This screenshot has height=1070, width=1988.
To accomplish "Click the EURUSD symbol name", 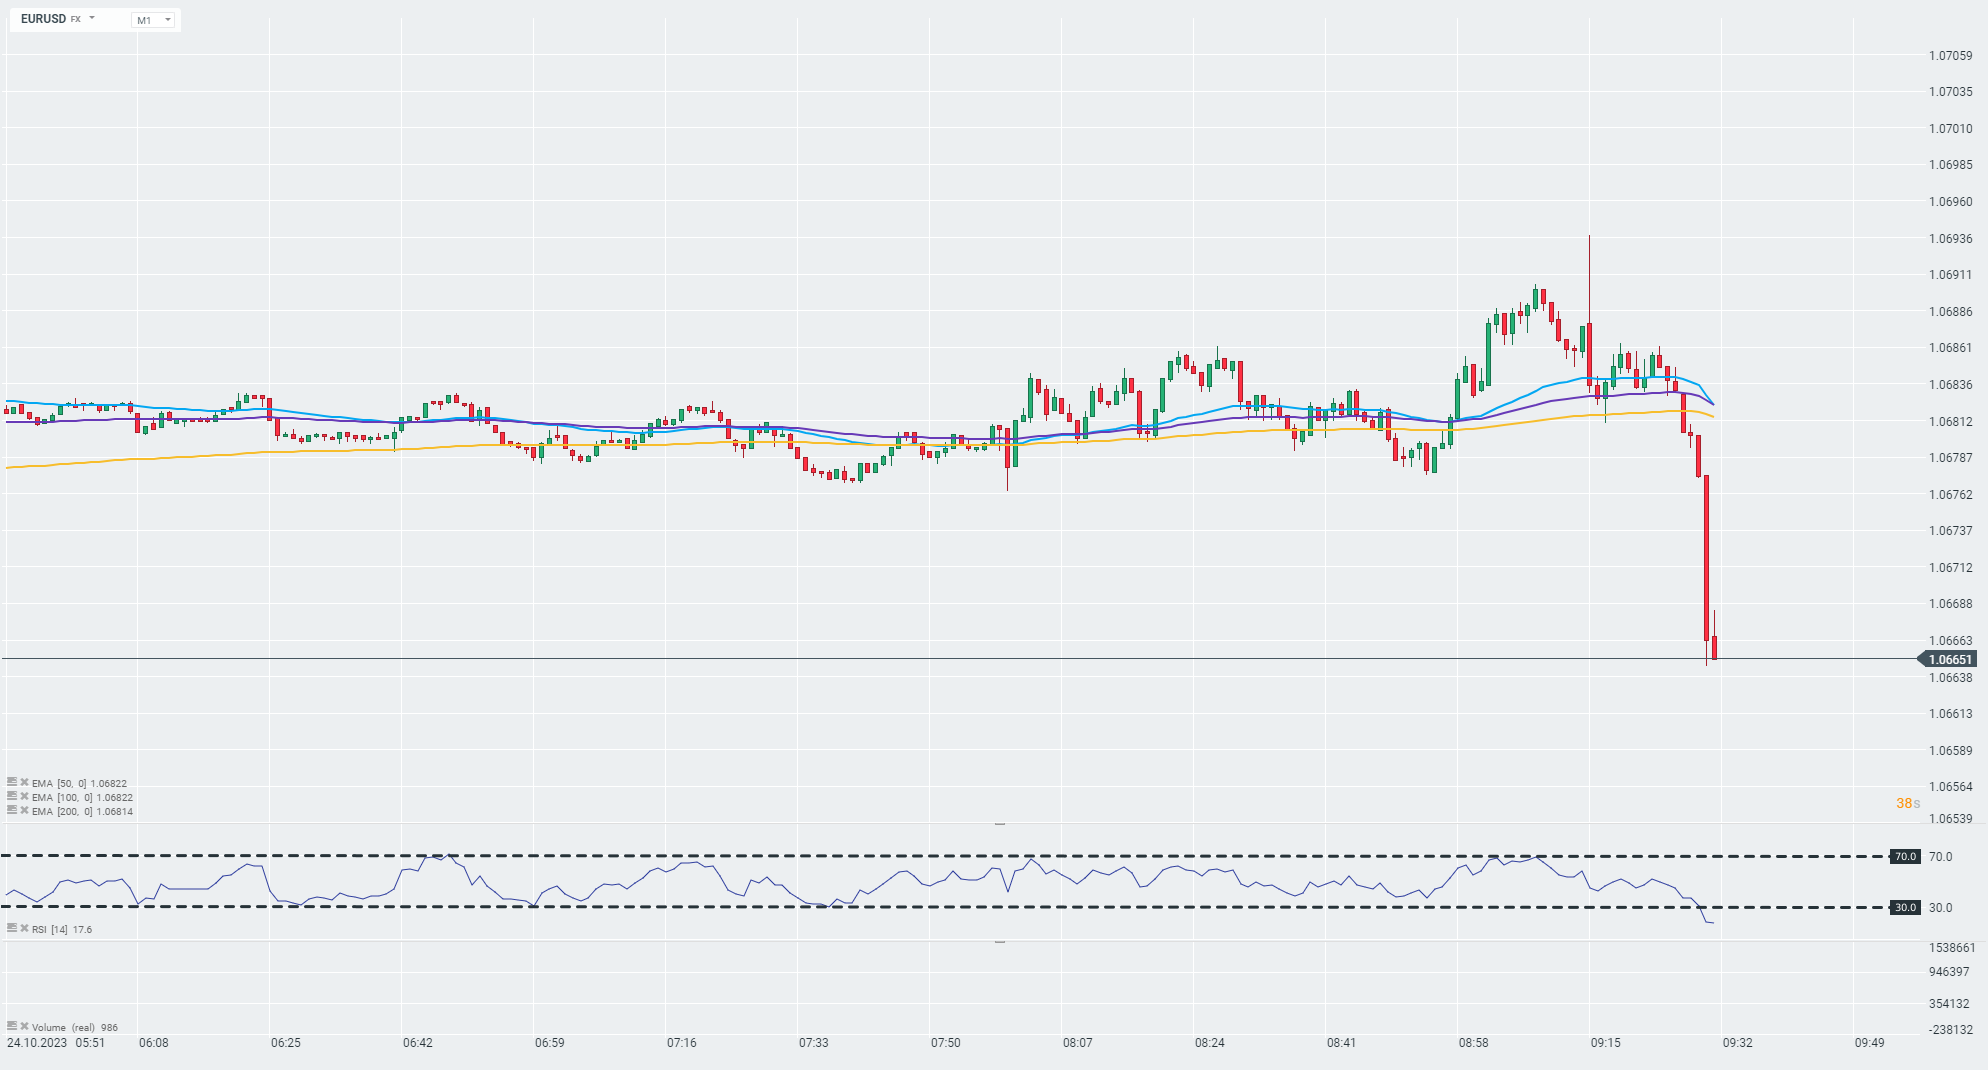I will [43, 19].
